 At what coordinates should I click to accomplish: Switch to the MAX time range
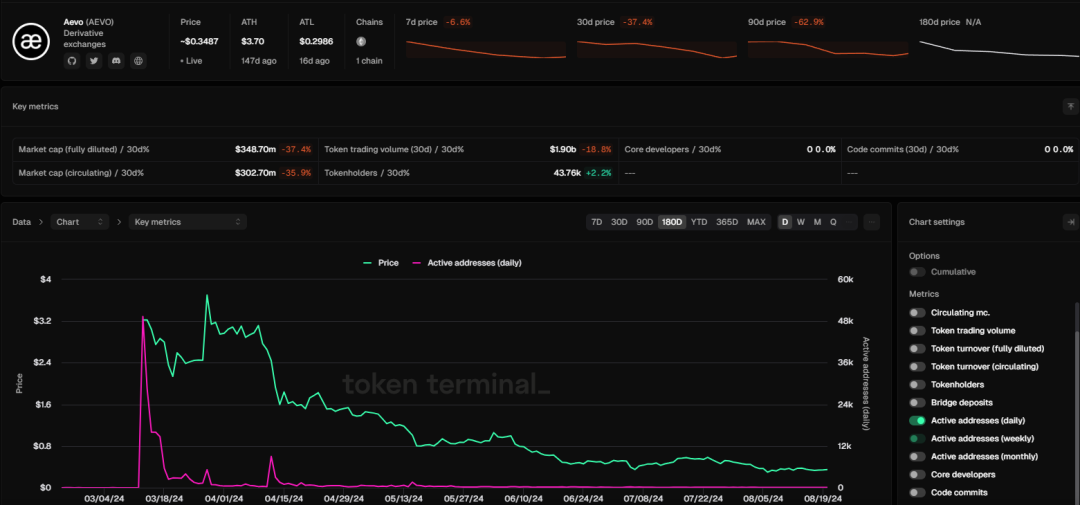coord(756,222)
